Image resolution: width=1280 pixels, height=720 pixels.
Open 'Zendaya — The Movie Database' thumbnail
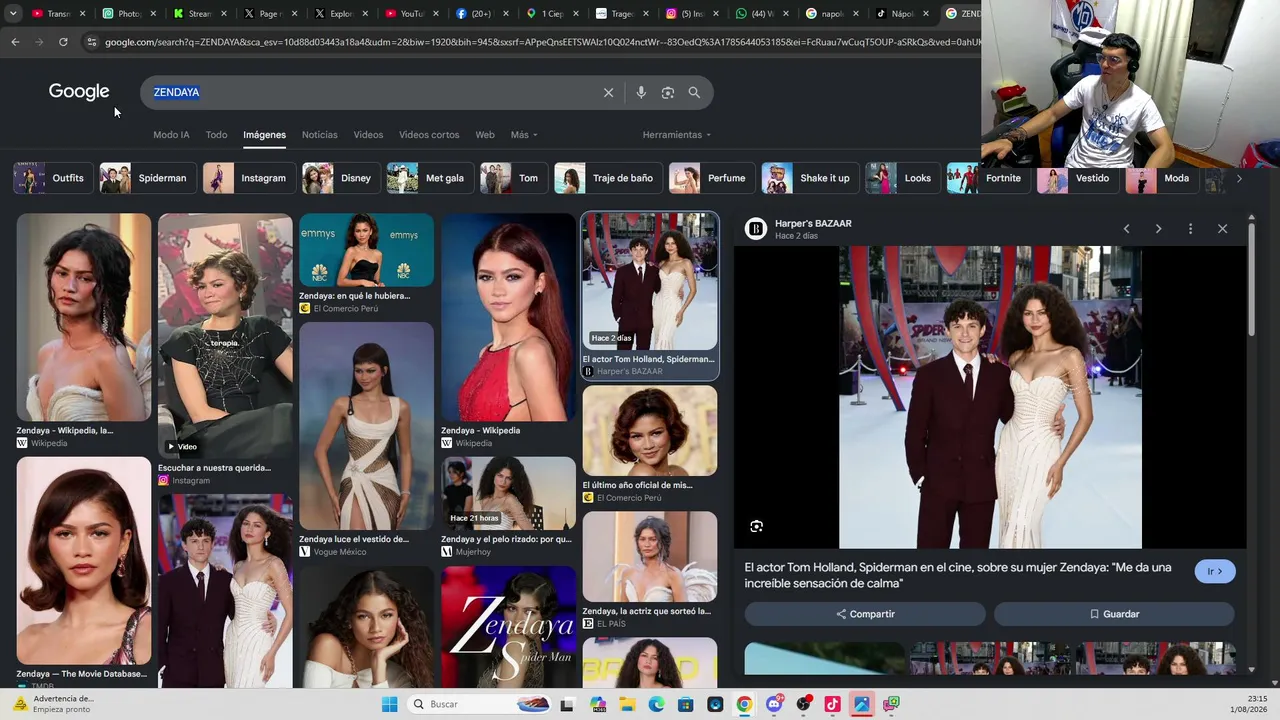point(84,561)
